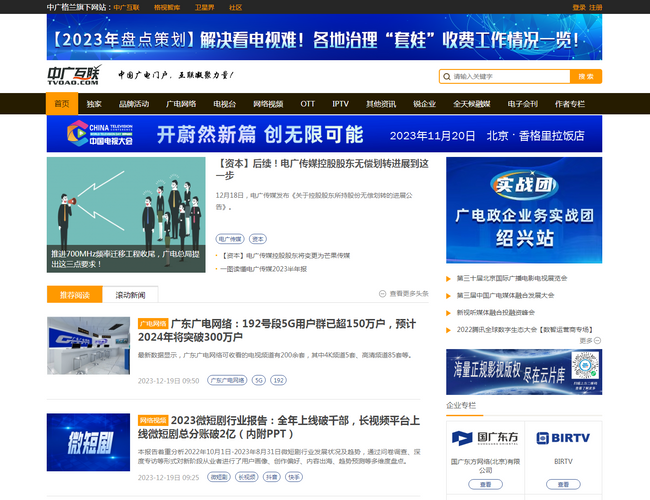The width and height of the screenshot is (650, 500).
Task: Click the orange 网络视频 category badge
Action: tap(152, 421)
